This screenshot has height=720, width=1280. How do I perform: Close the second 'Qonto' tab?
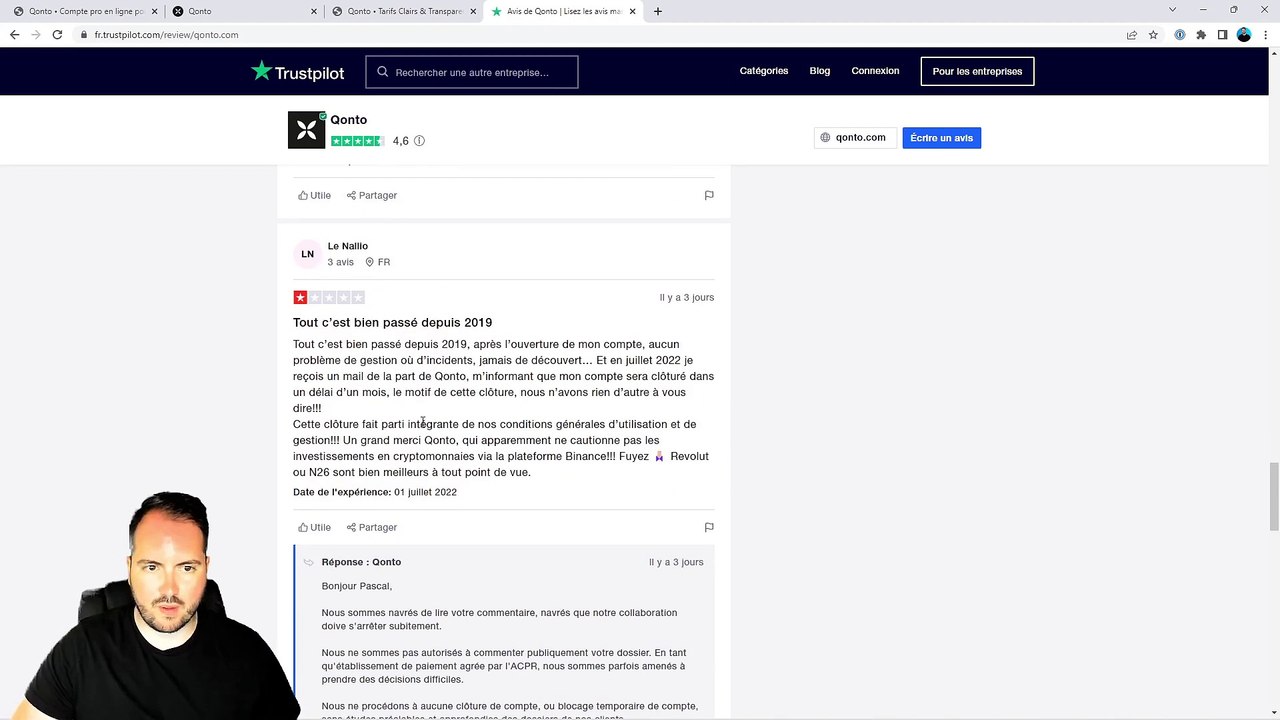tap(314, 11)
